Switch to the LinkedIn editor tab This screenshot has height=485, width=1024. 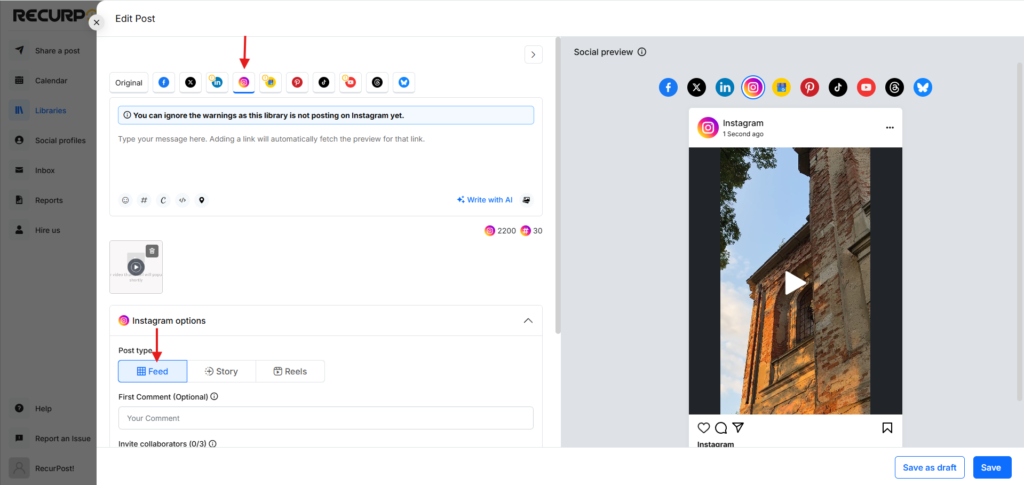click(217, 83)
